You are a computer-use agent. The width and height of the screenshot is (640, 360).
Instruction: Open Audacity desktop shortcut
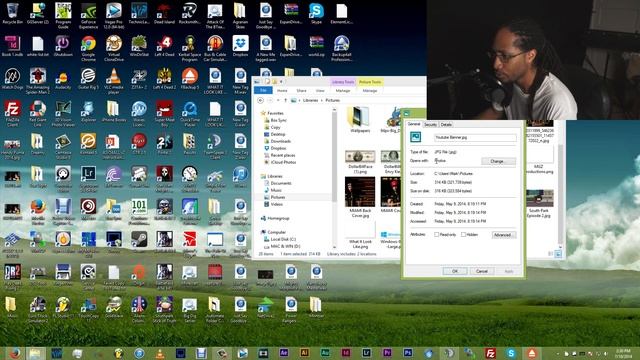63,80
